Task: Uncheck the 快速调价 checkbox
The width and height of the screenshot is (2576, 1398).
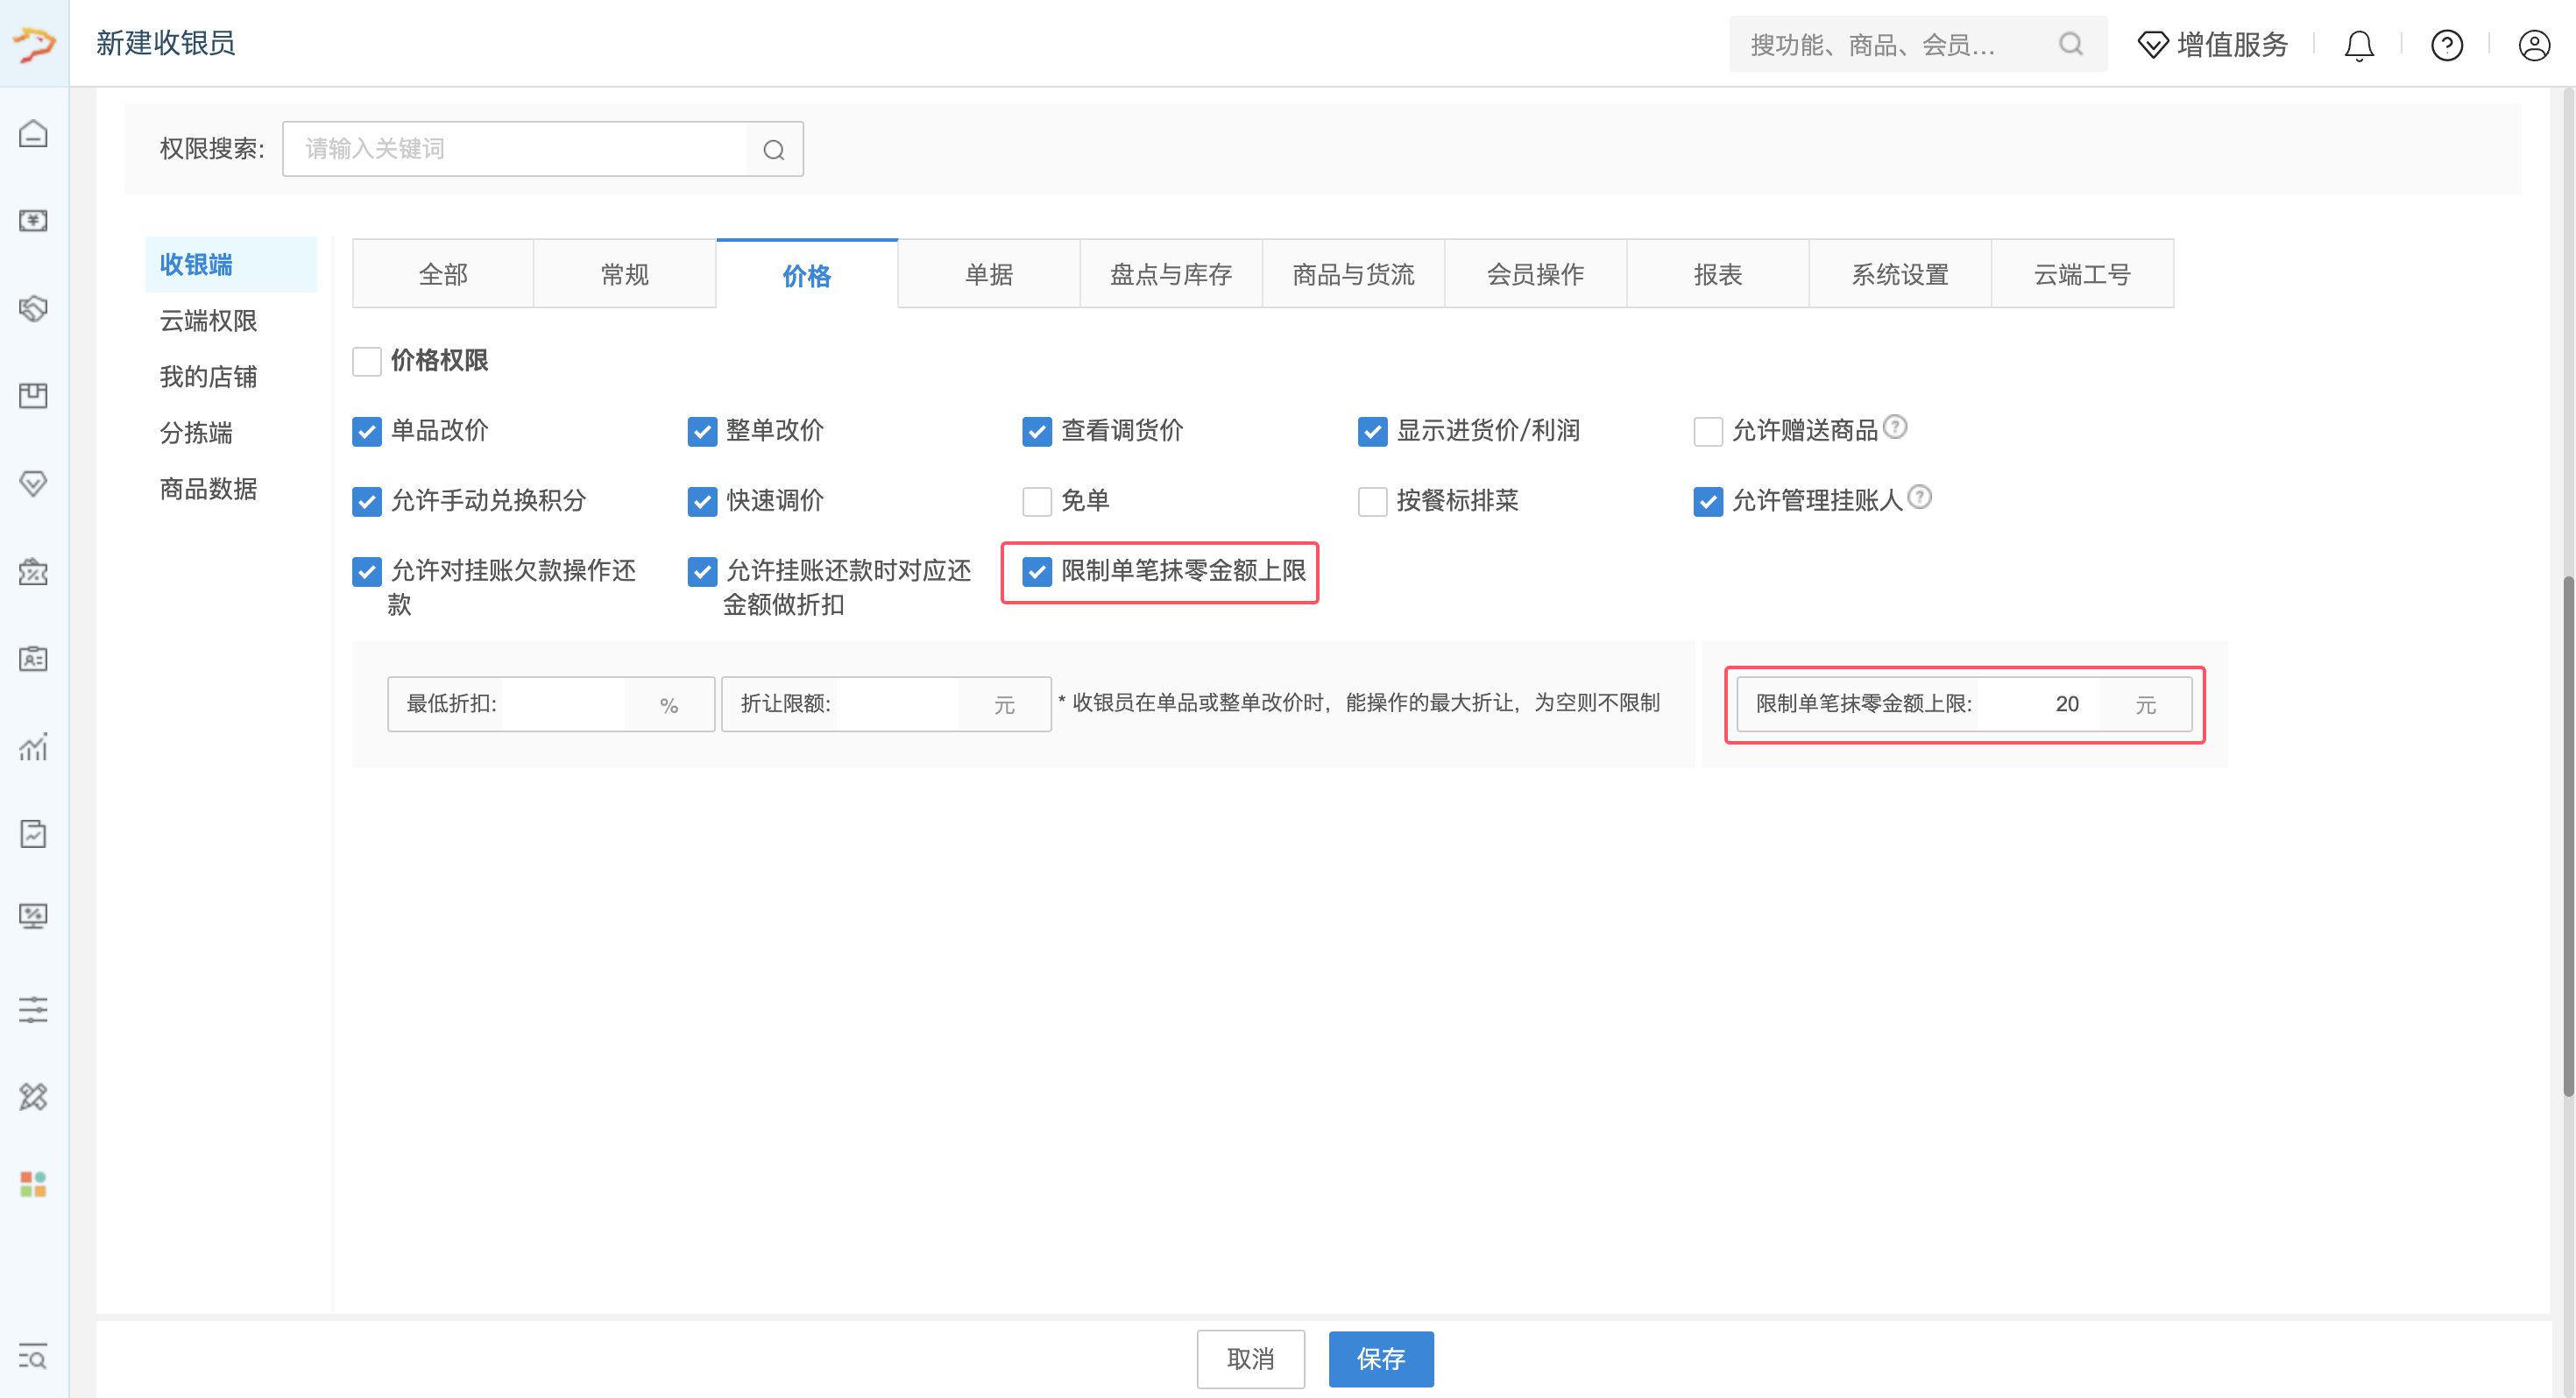Action: click(702, 501)
